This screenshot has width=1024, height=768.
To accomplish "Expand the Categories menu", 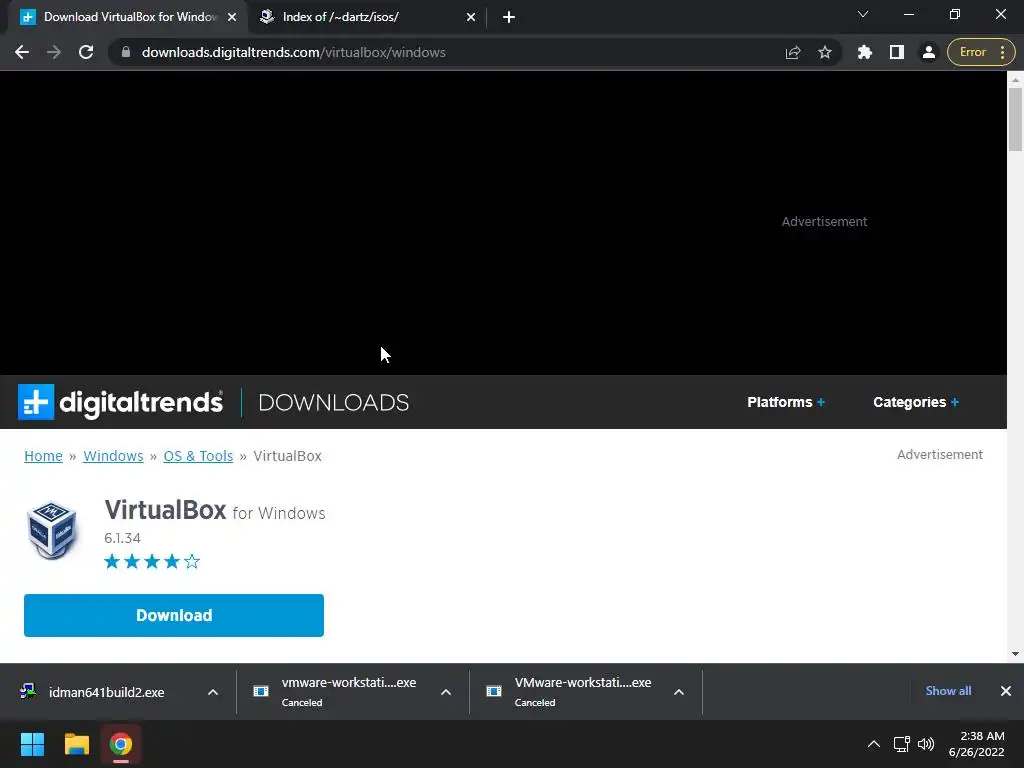I will click(916, 402).
